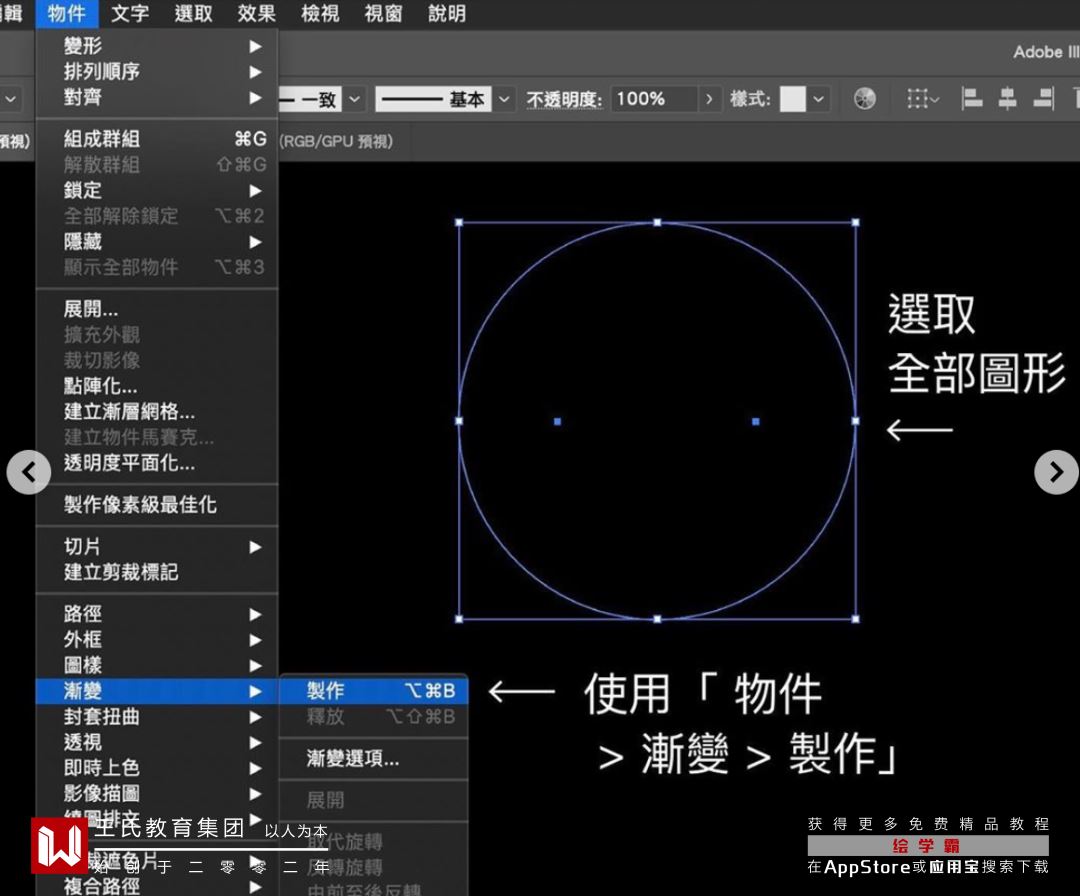The image size is (1080, 896).
Task: Expand the 外框 submenu
Action: 157,639
